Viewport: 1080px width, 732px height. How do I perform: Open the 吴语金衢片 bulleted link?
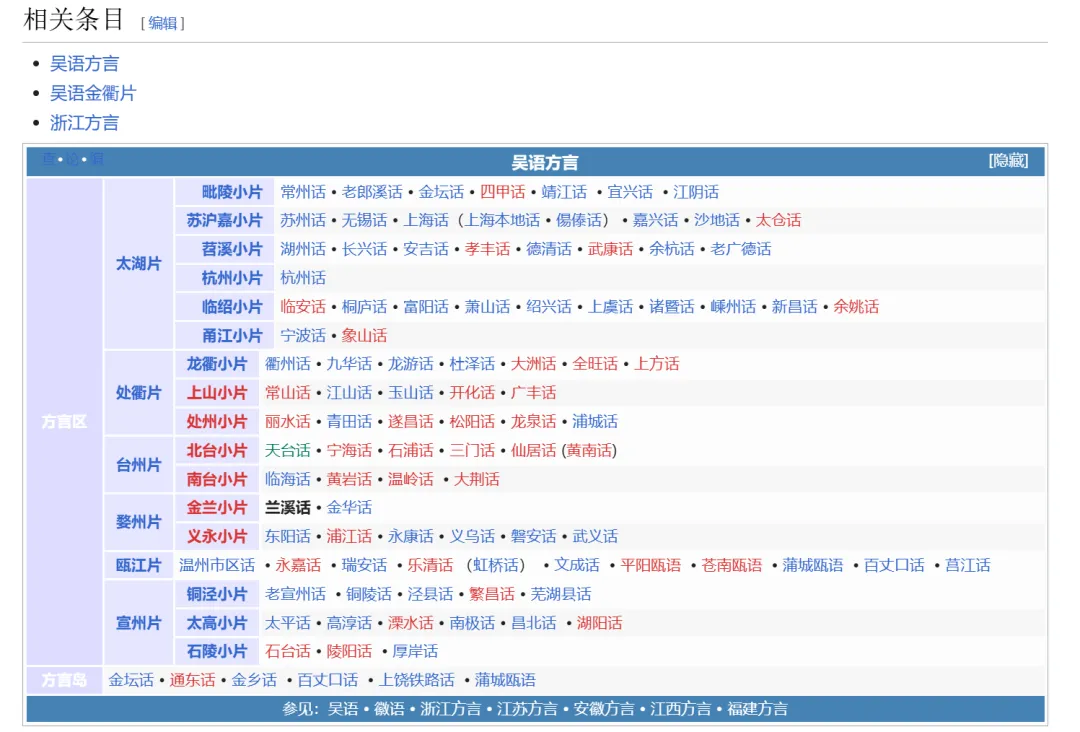pyautogui.click(x=93, y=94)
